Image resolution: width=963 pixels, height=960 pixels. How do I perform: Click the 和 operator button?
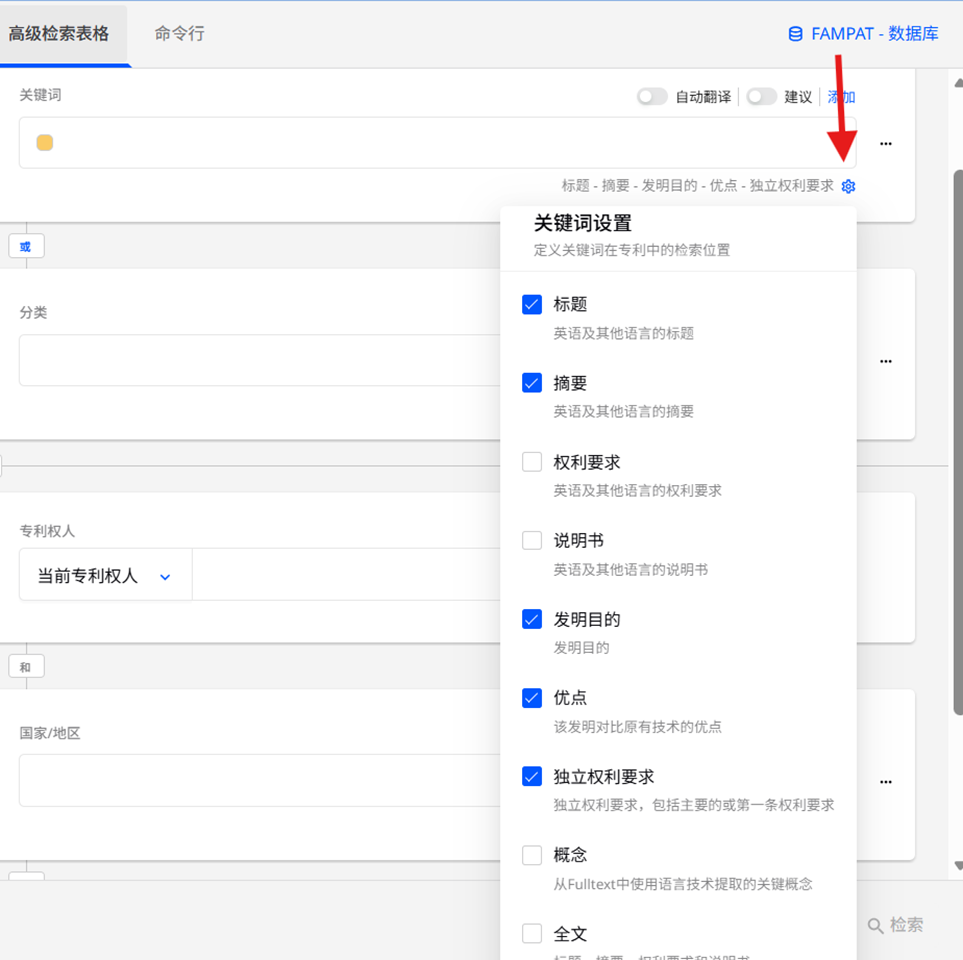tap(26, 667)
